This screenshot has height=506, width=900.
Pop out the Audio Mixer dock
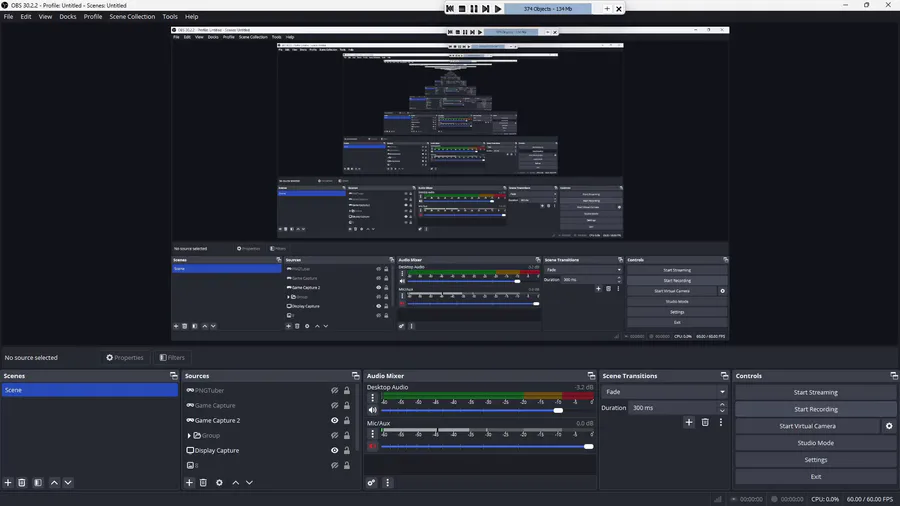coord(591,376)
